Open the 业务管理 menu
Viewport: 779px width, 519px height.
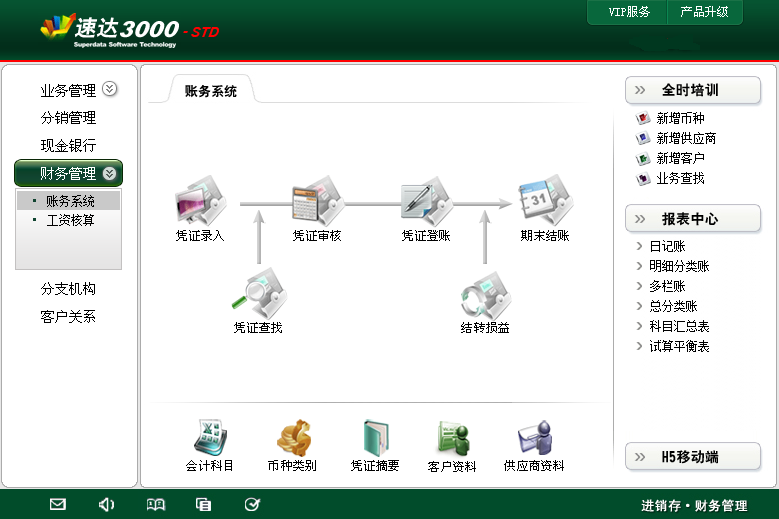pos(68,90)
